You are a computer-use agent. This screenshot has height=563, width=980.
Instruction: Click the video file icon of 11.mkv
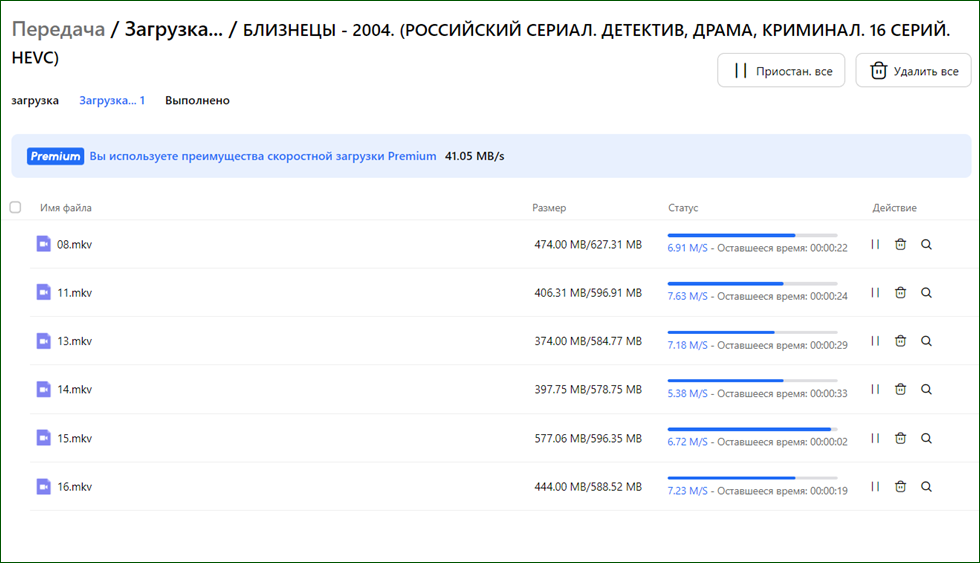[43, 292]
